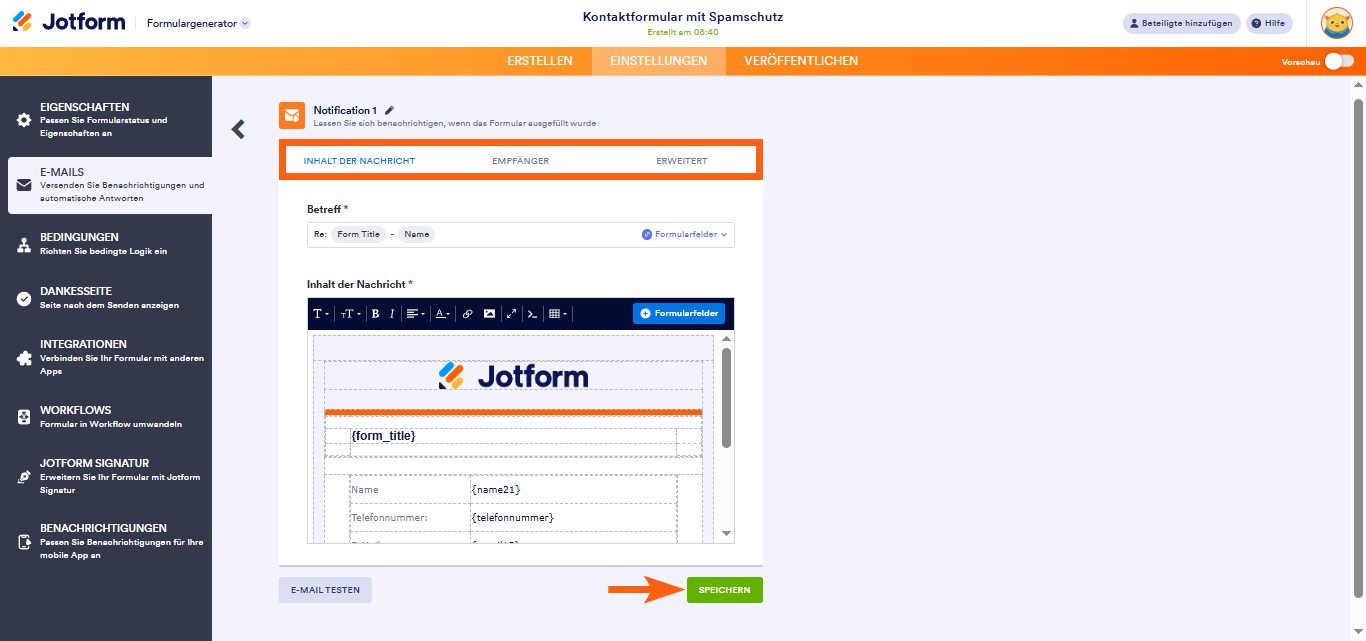Click the Telefonnummer: label in email
The height and width of the screenshot is (641, 1366).
coord(389,518)
